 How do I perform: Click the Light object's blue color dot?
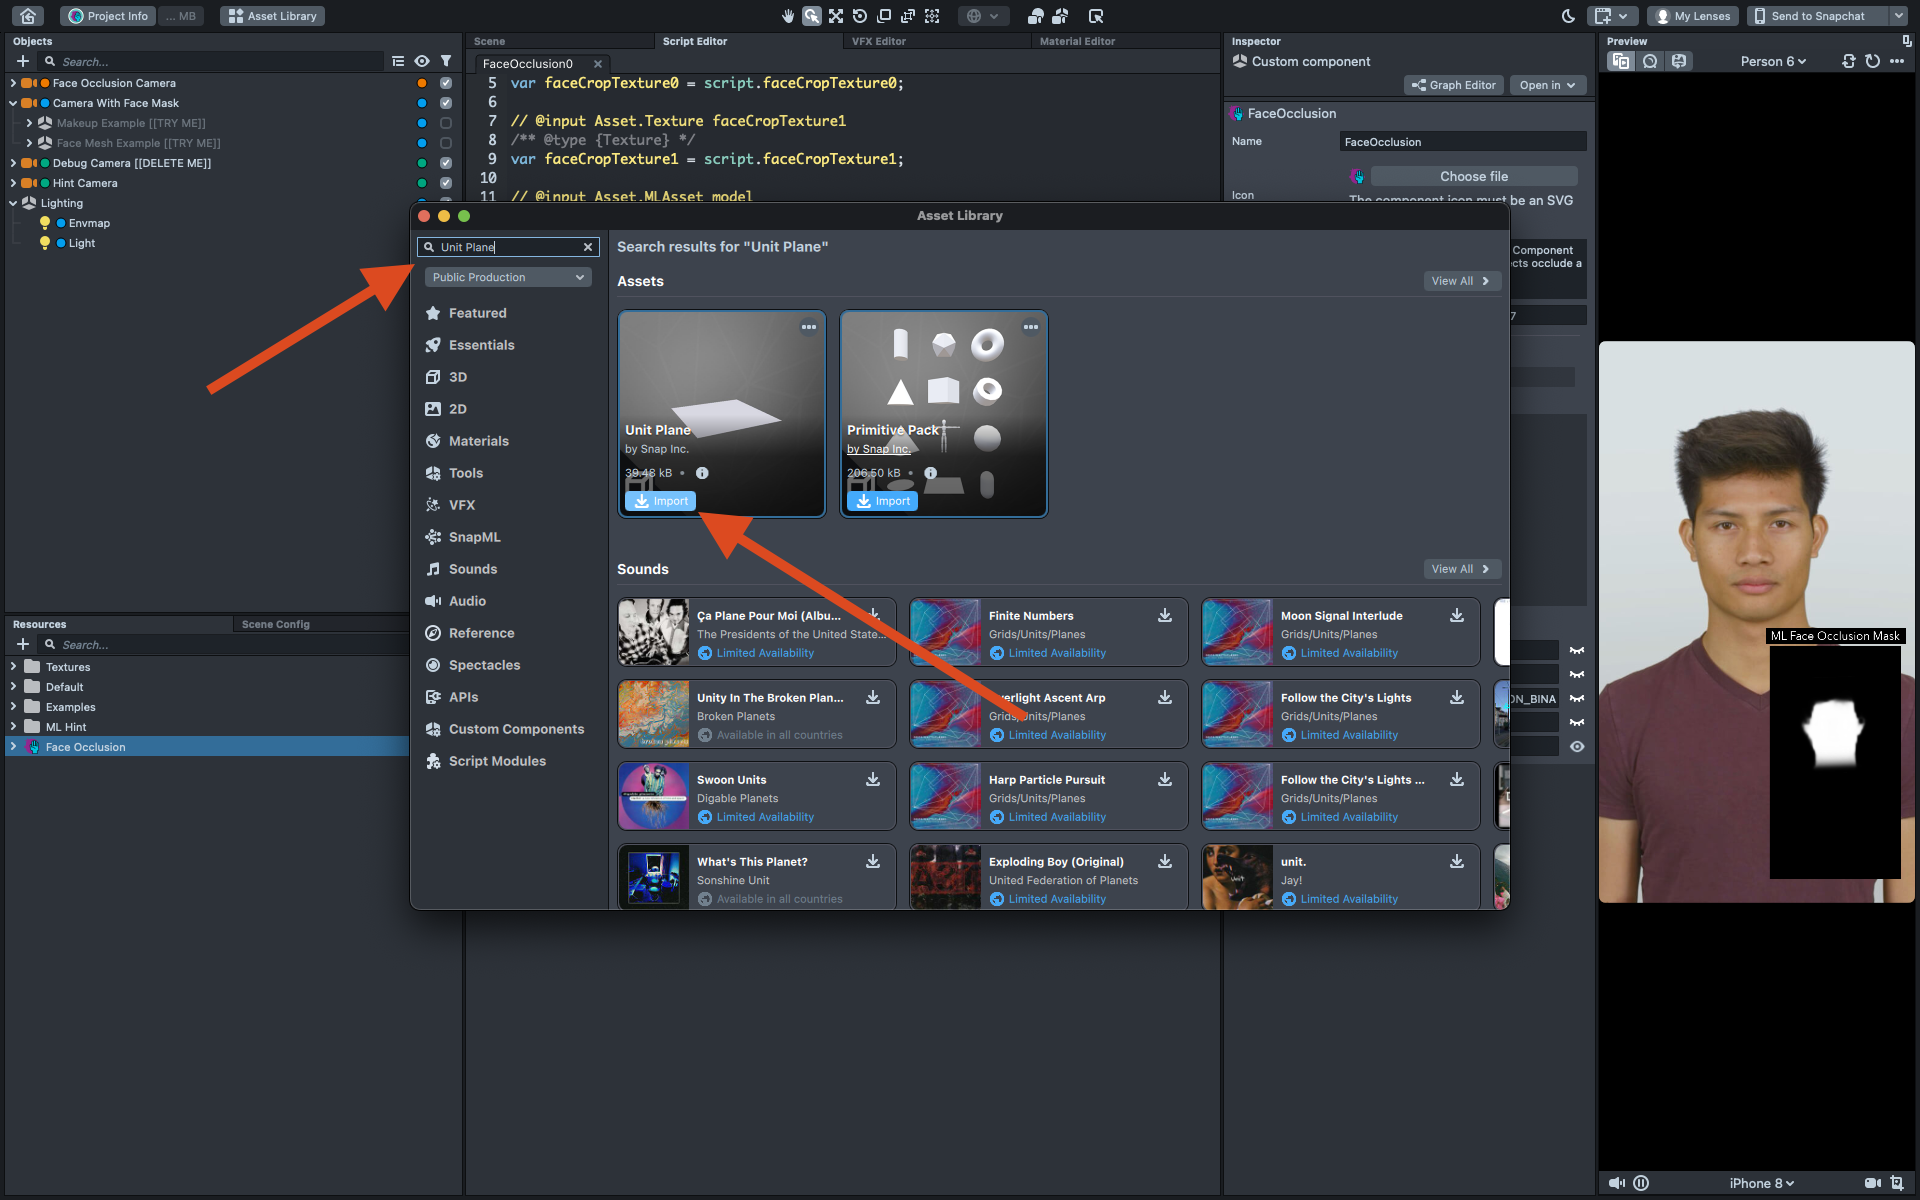(61, 243)
